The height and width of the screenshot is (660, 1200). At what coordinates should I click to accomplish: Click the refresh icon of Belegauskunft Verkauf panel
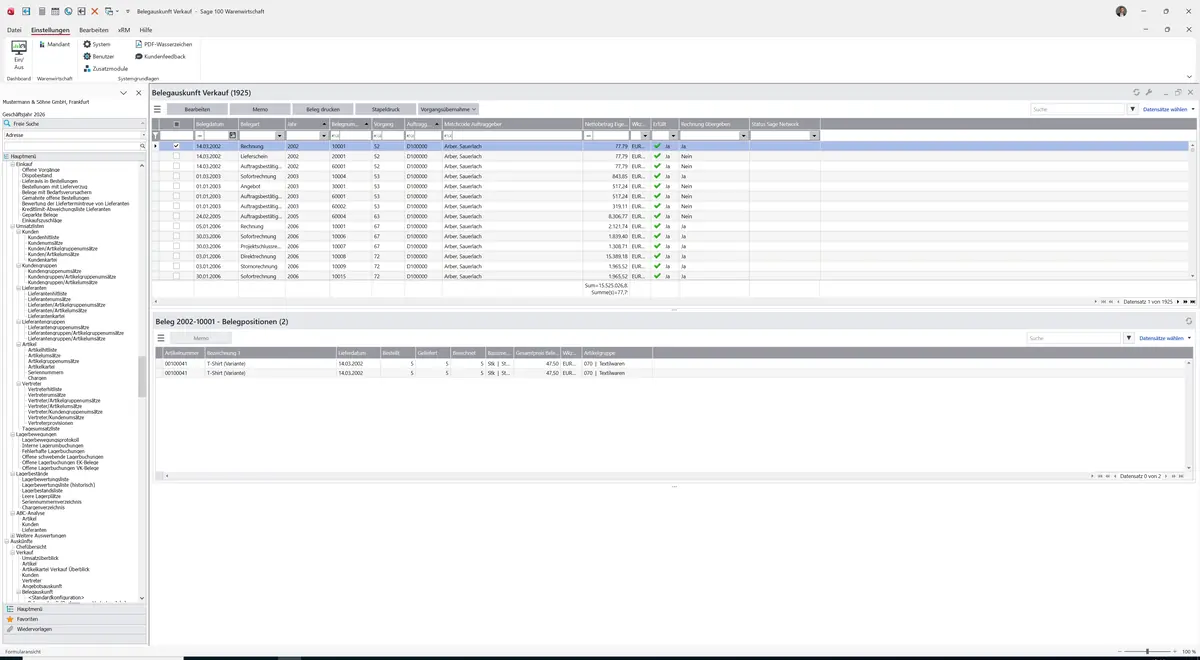point(1136,92)
